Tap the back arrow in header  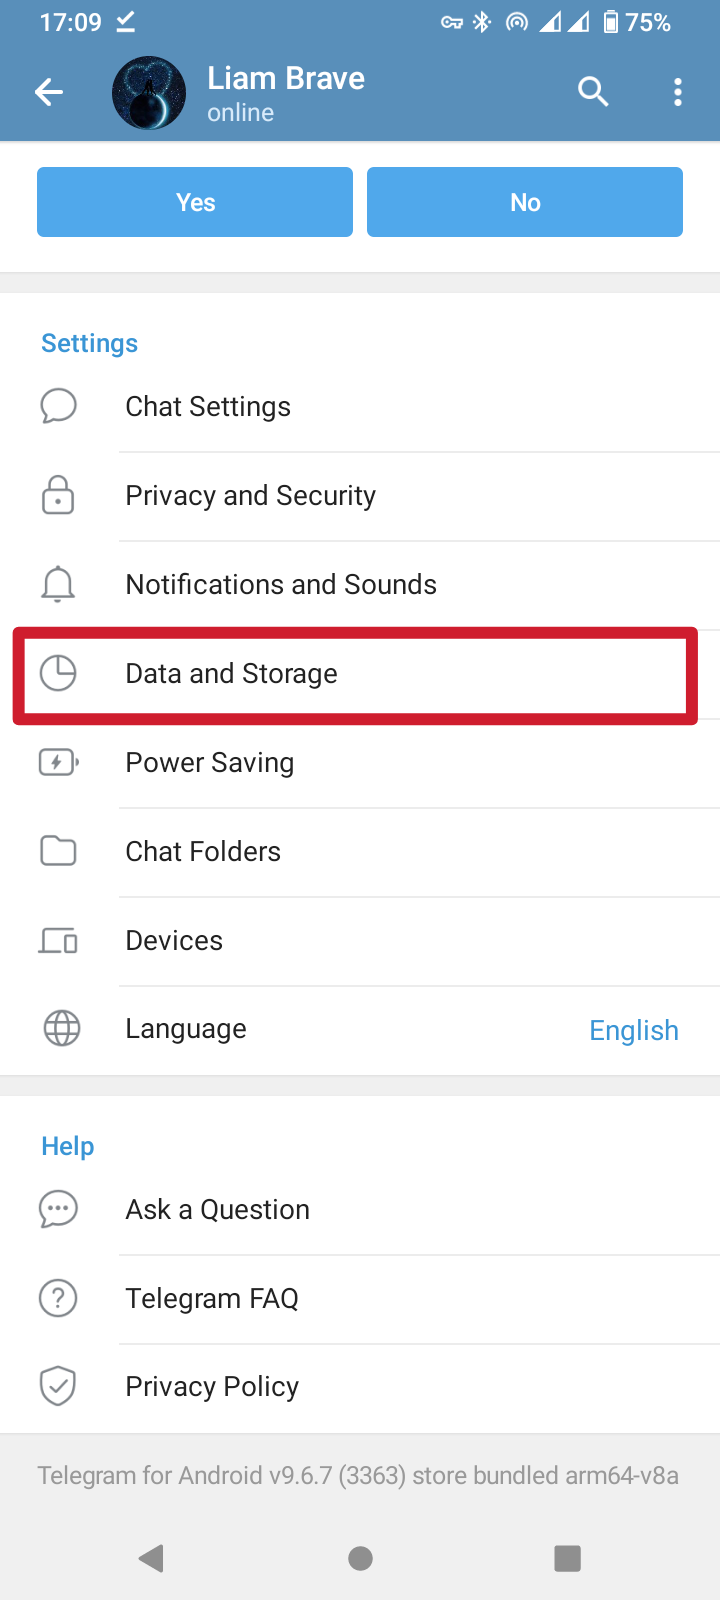tap(49, 93)
